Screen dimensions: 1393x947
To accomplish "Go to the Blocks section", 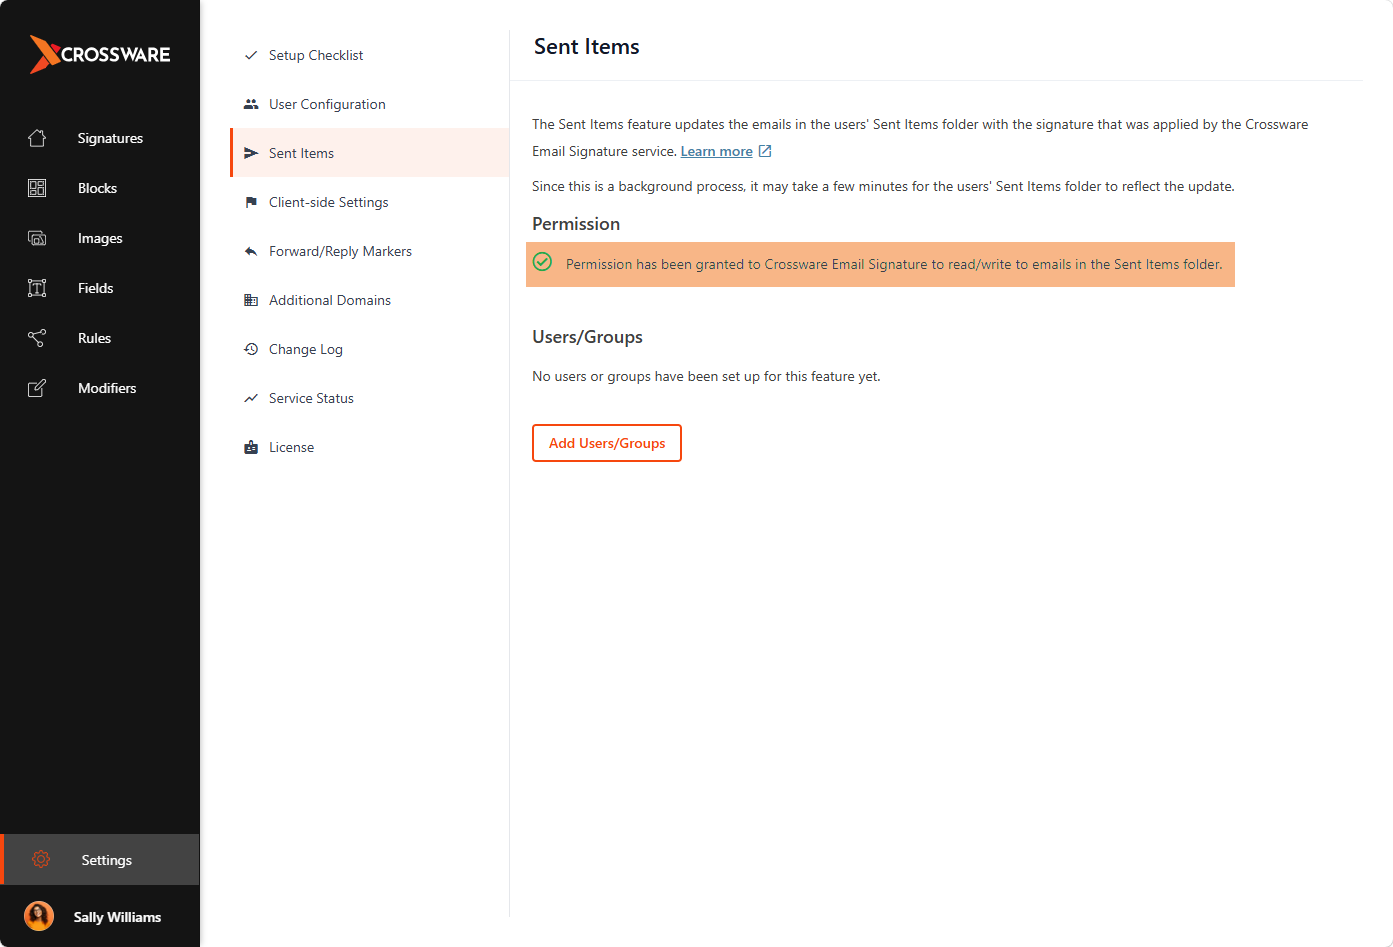I will coord(97,188).
